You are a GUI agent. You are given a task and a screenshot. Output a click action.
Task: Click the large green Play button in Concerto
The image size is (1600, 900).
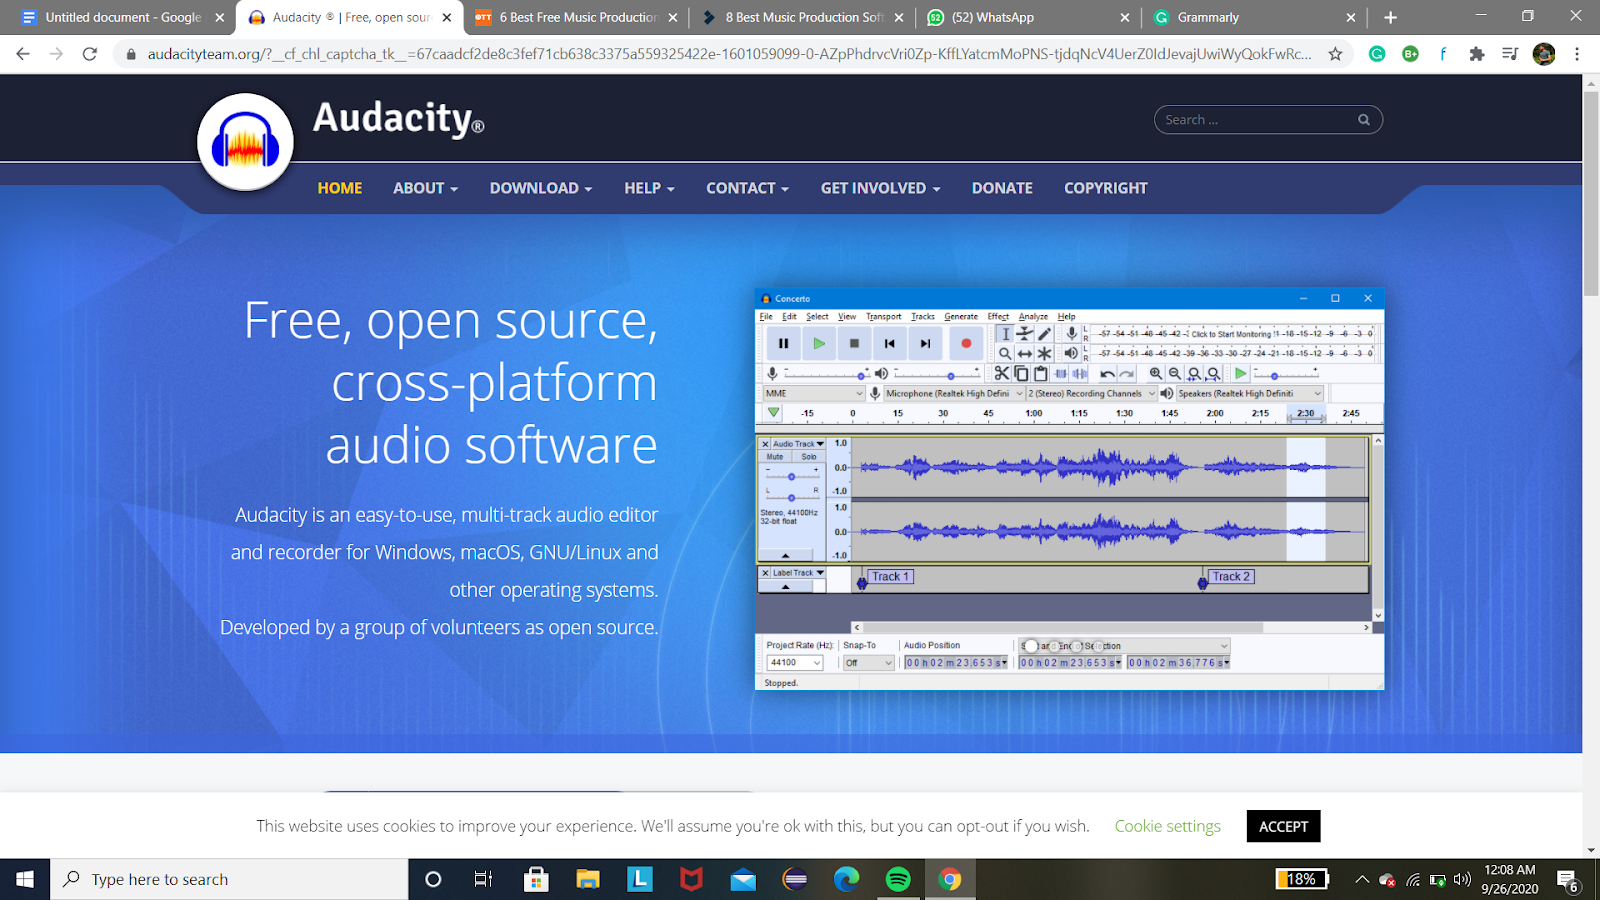point(819,343)
